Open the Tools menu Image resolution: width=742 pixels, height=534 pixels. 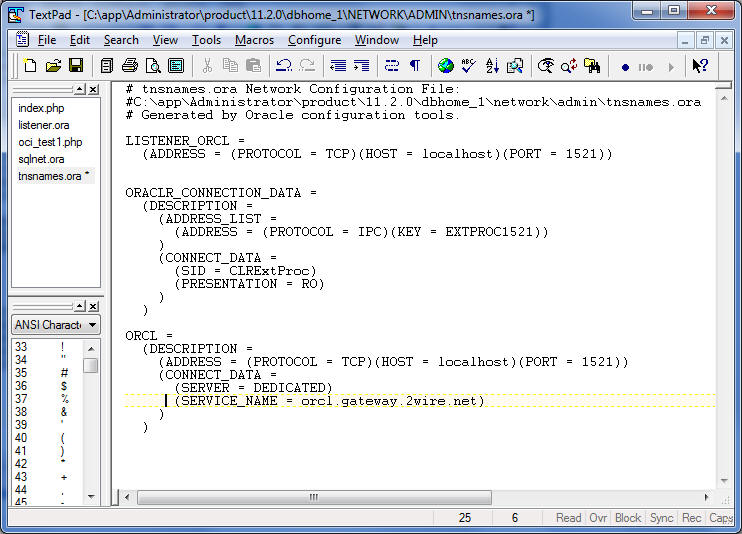click(x=206, y=40)
